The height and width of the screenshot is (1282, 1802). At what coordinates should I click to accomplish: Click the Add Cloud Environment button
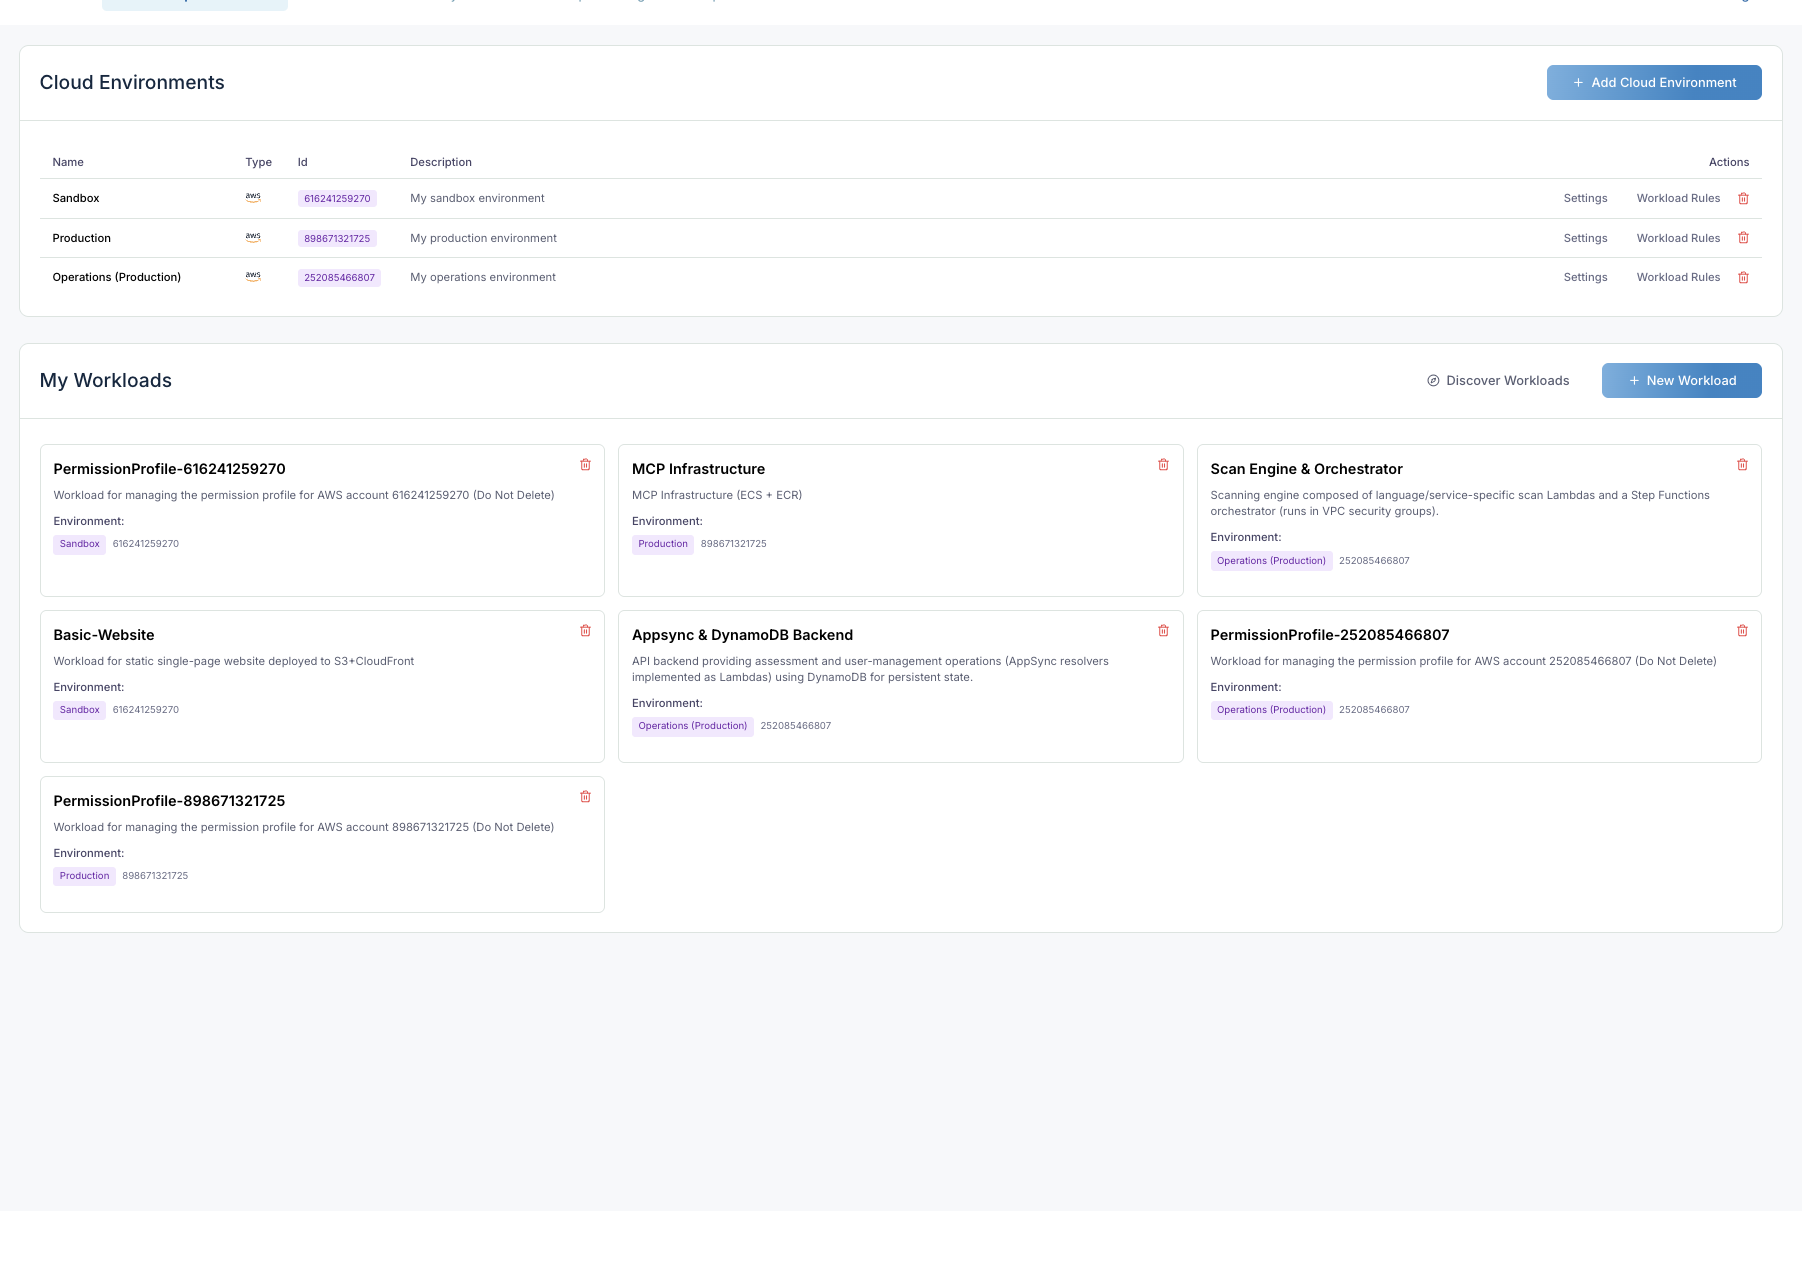pyautogui.click(x=1653, y=82)
